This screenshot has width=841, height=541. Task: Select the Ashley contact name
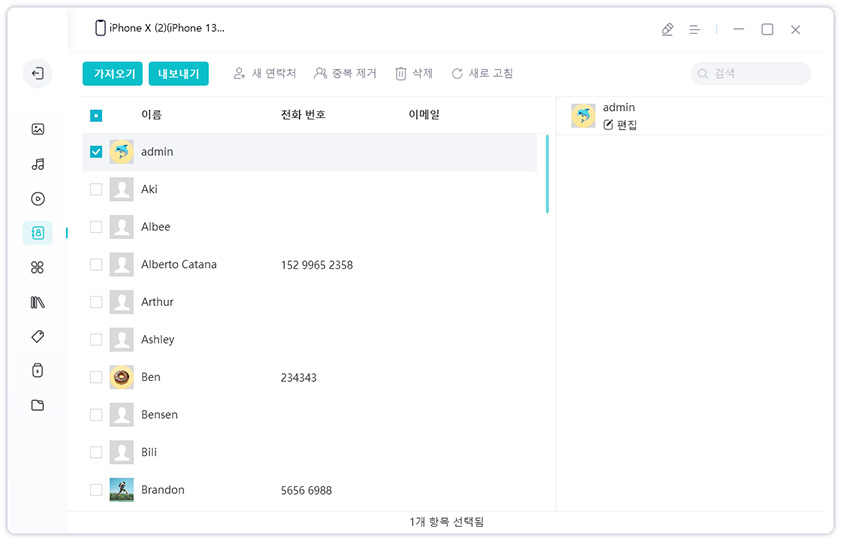click(x=158, y=340)
